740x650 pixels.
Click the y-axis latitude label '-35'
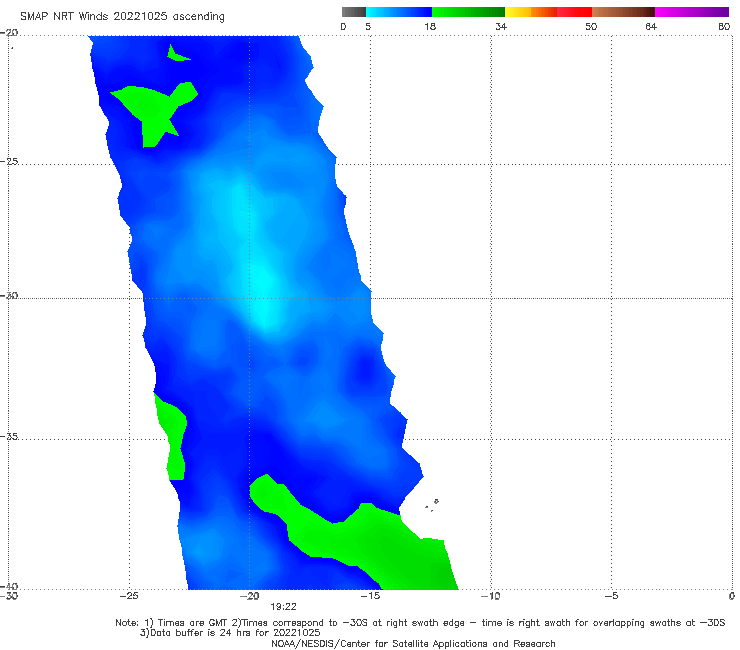tap(10, 436)
